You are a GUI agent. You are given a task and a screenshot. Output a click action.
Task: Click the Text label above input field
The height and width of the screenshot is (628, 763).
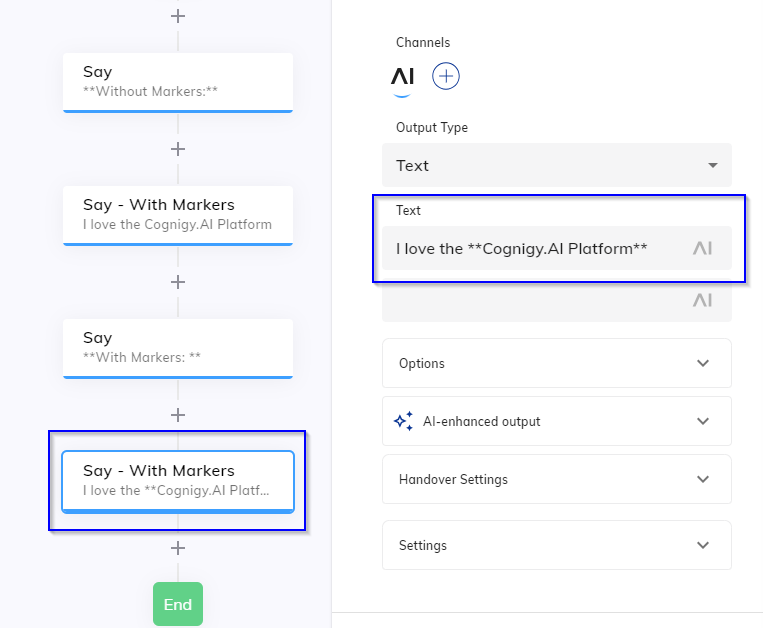coord(408,211)
